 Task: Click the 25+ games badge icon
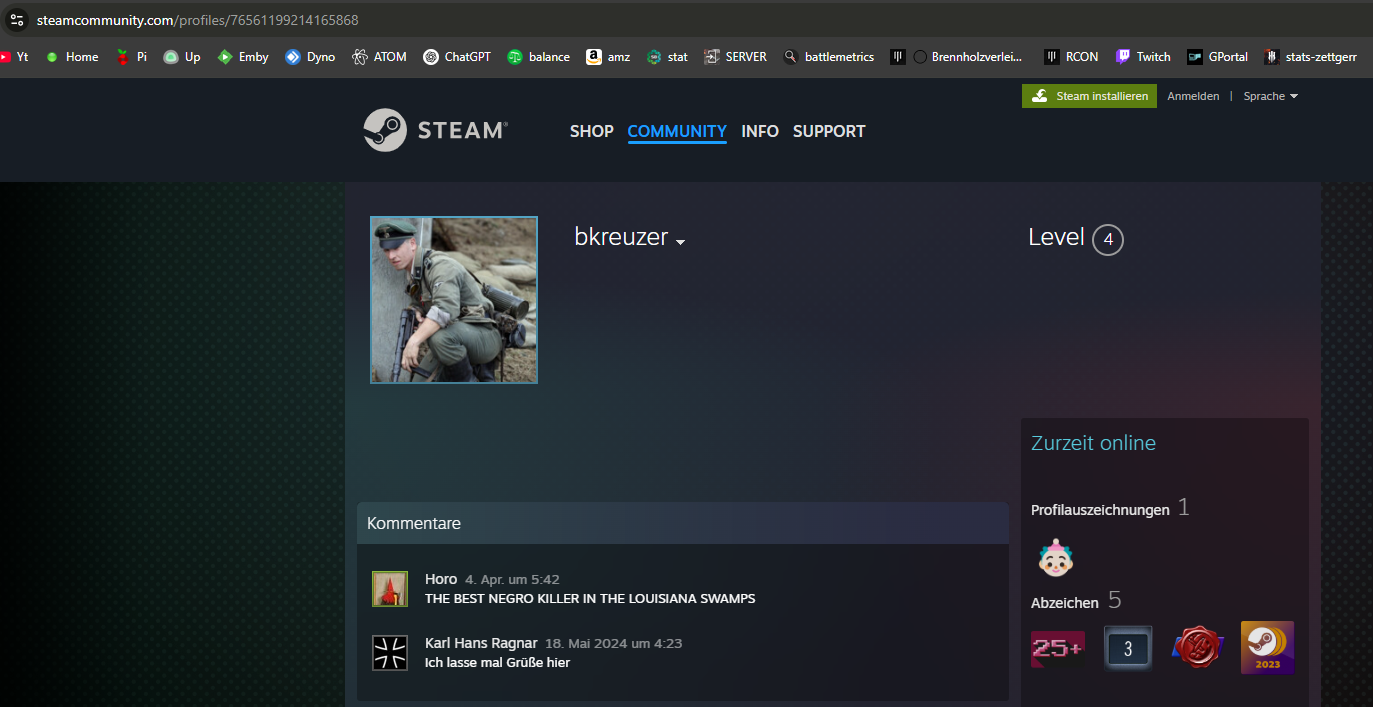[1057, 648]
